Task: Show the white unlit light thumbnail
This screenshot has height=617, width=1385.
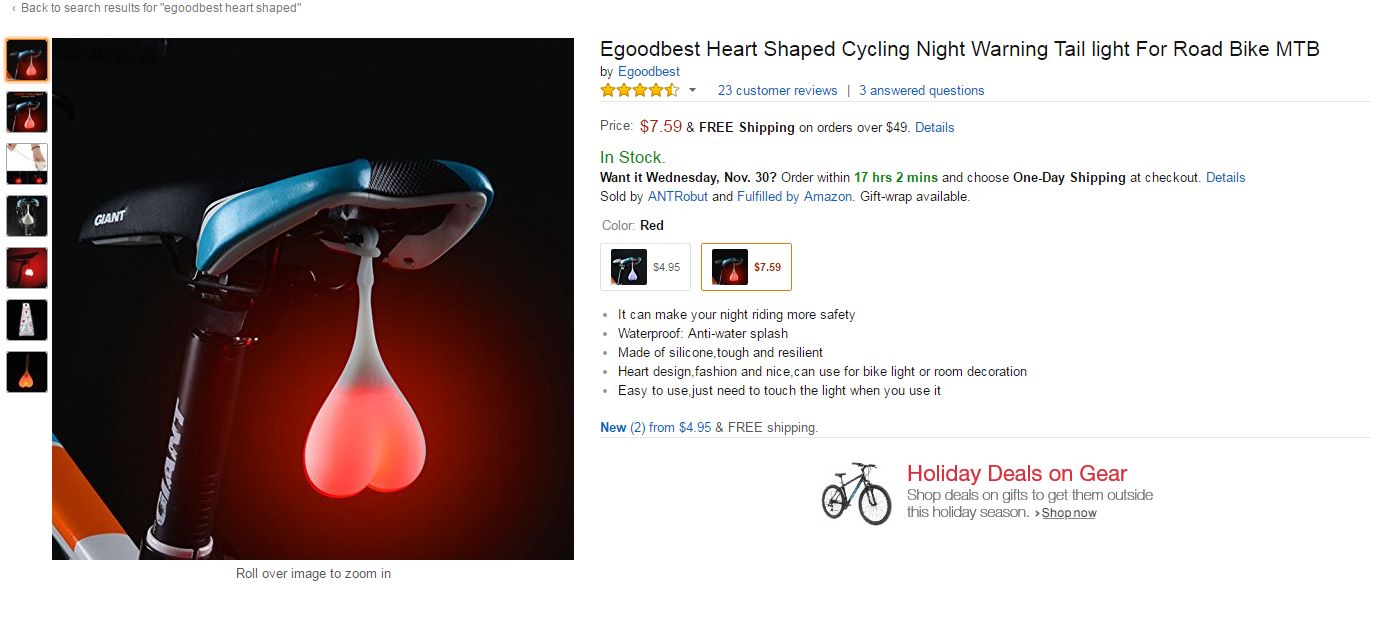Action: point(27,216)
